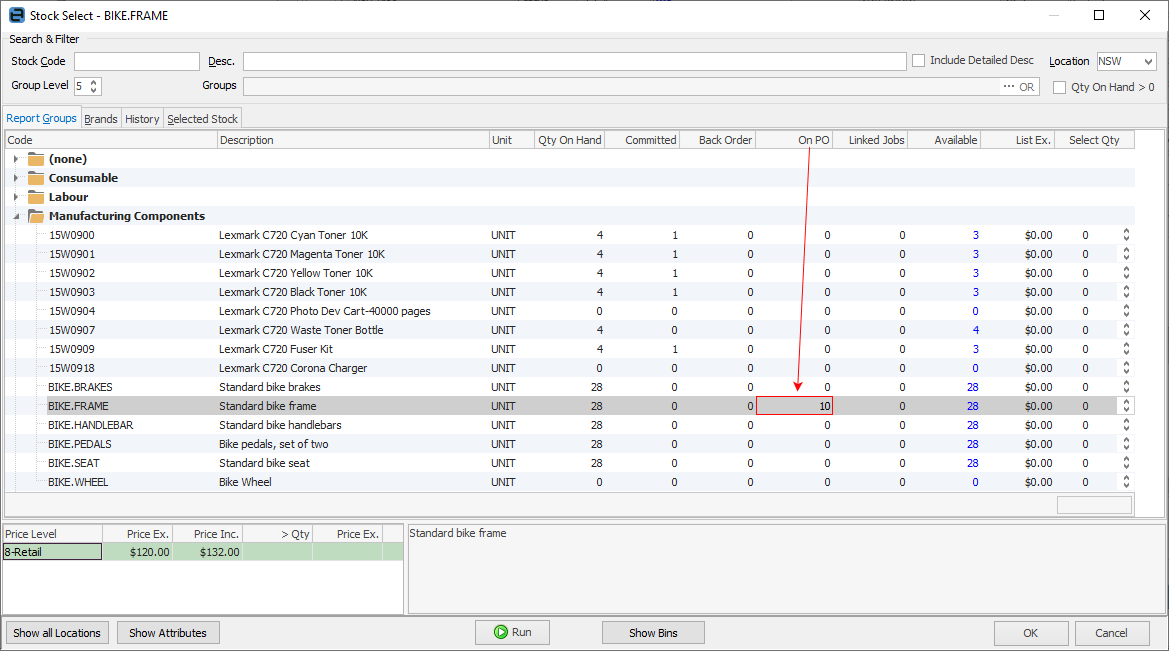Click the quantity spinner for BIKE.FRAME row
This screenshot has width=1169, height=651.
pos(1126,406)
